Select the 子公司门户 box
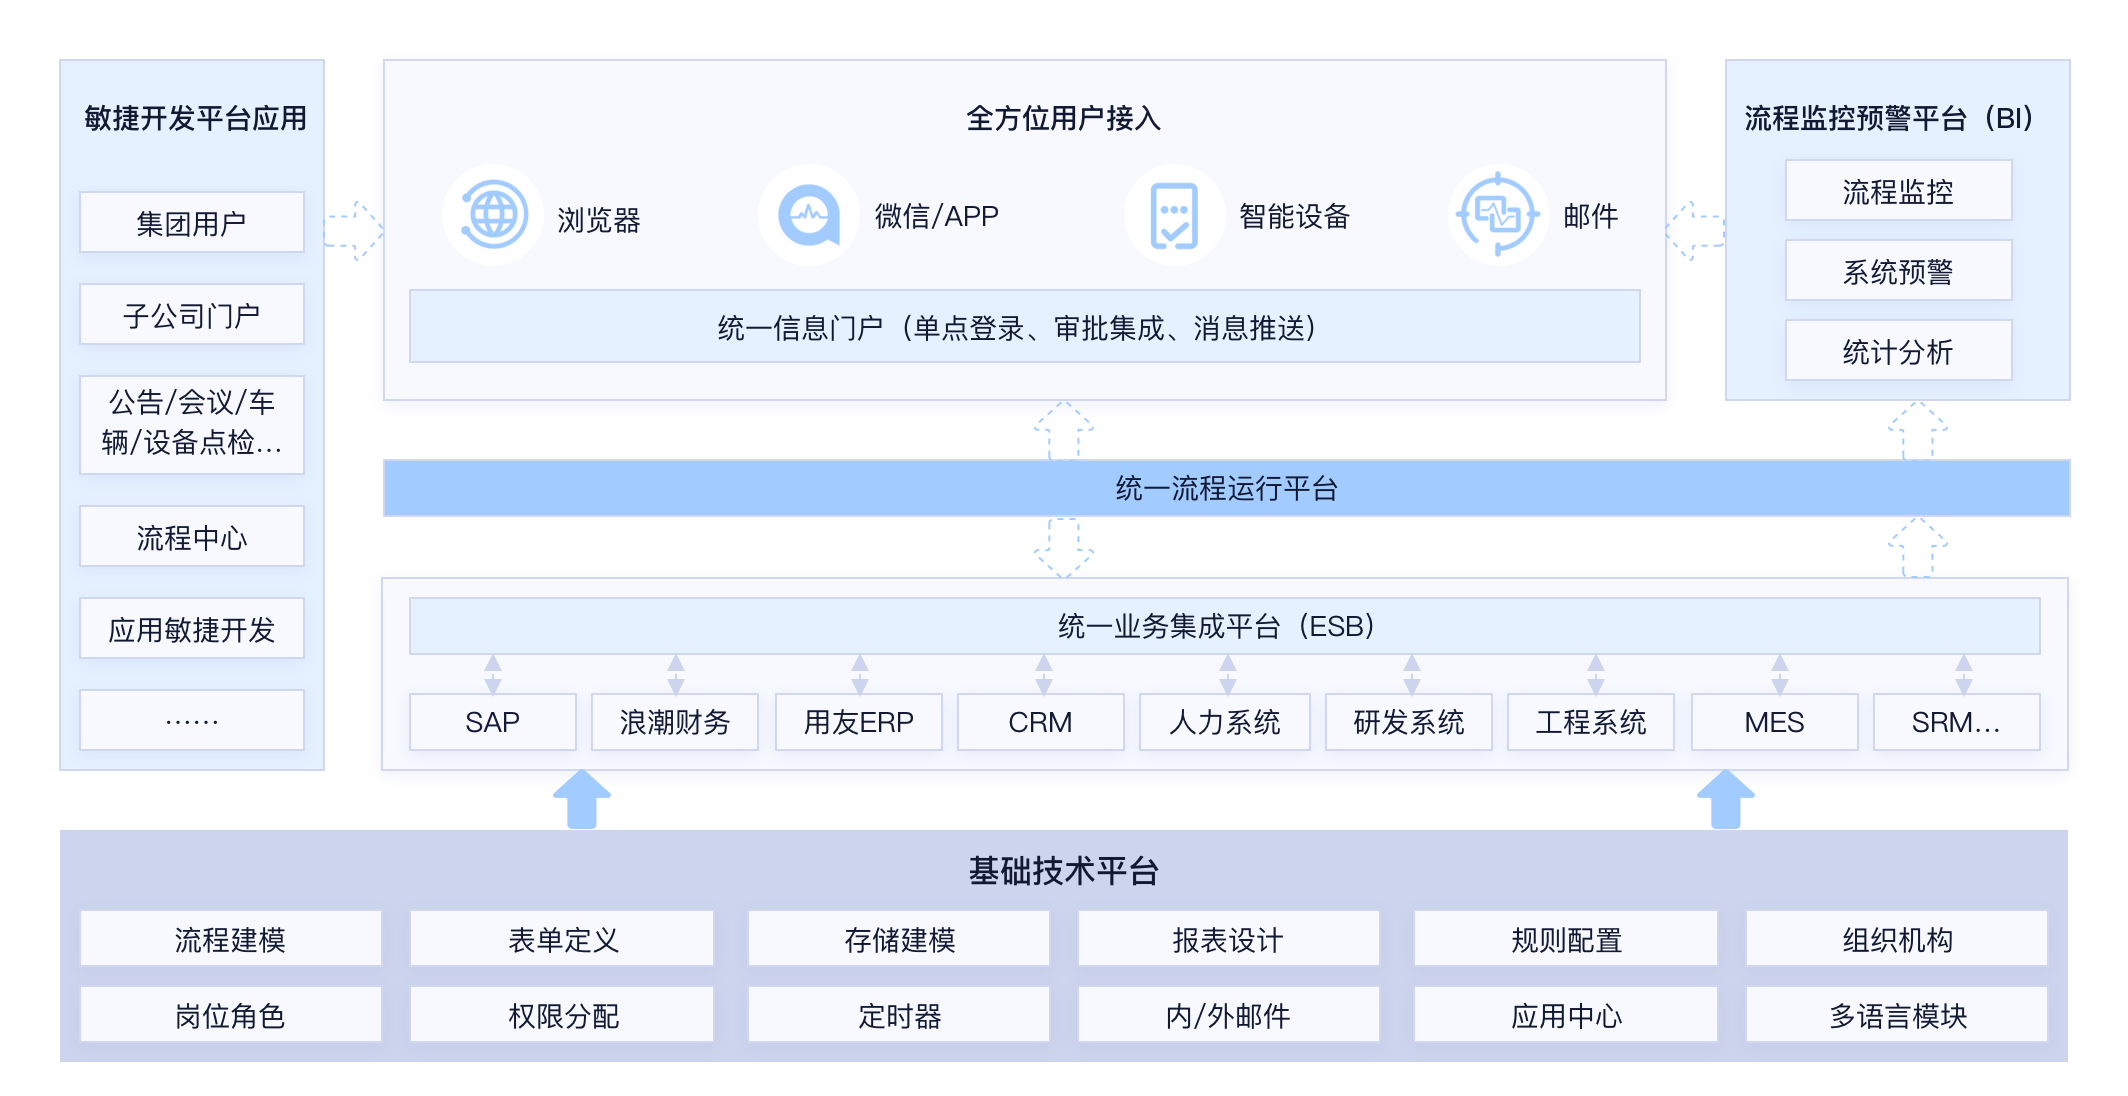The width and height of the screenshot is (2128, 1096). (x=192, y=314)
